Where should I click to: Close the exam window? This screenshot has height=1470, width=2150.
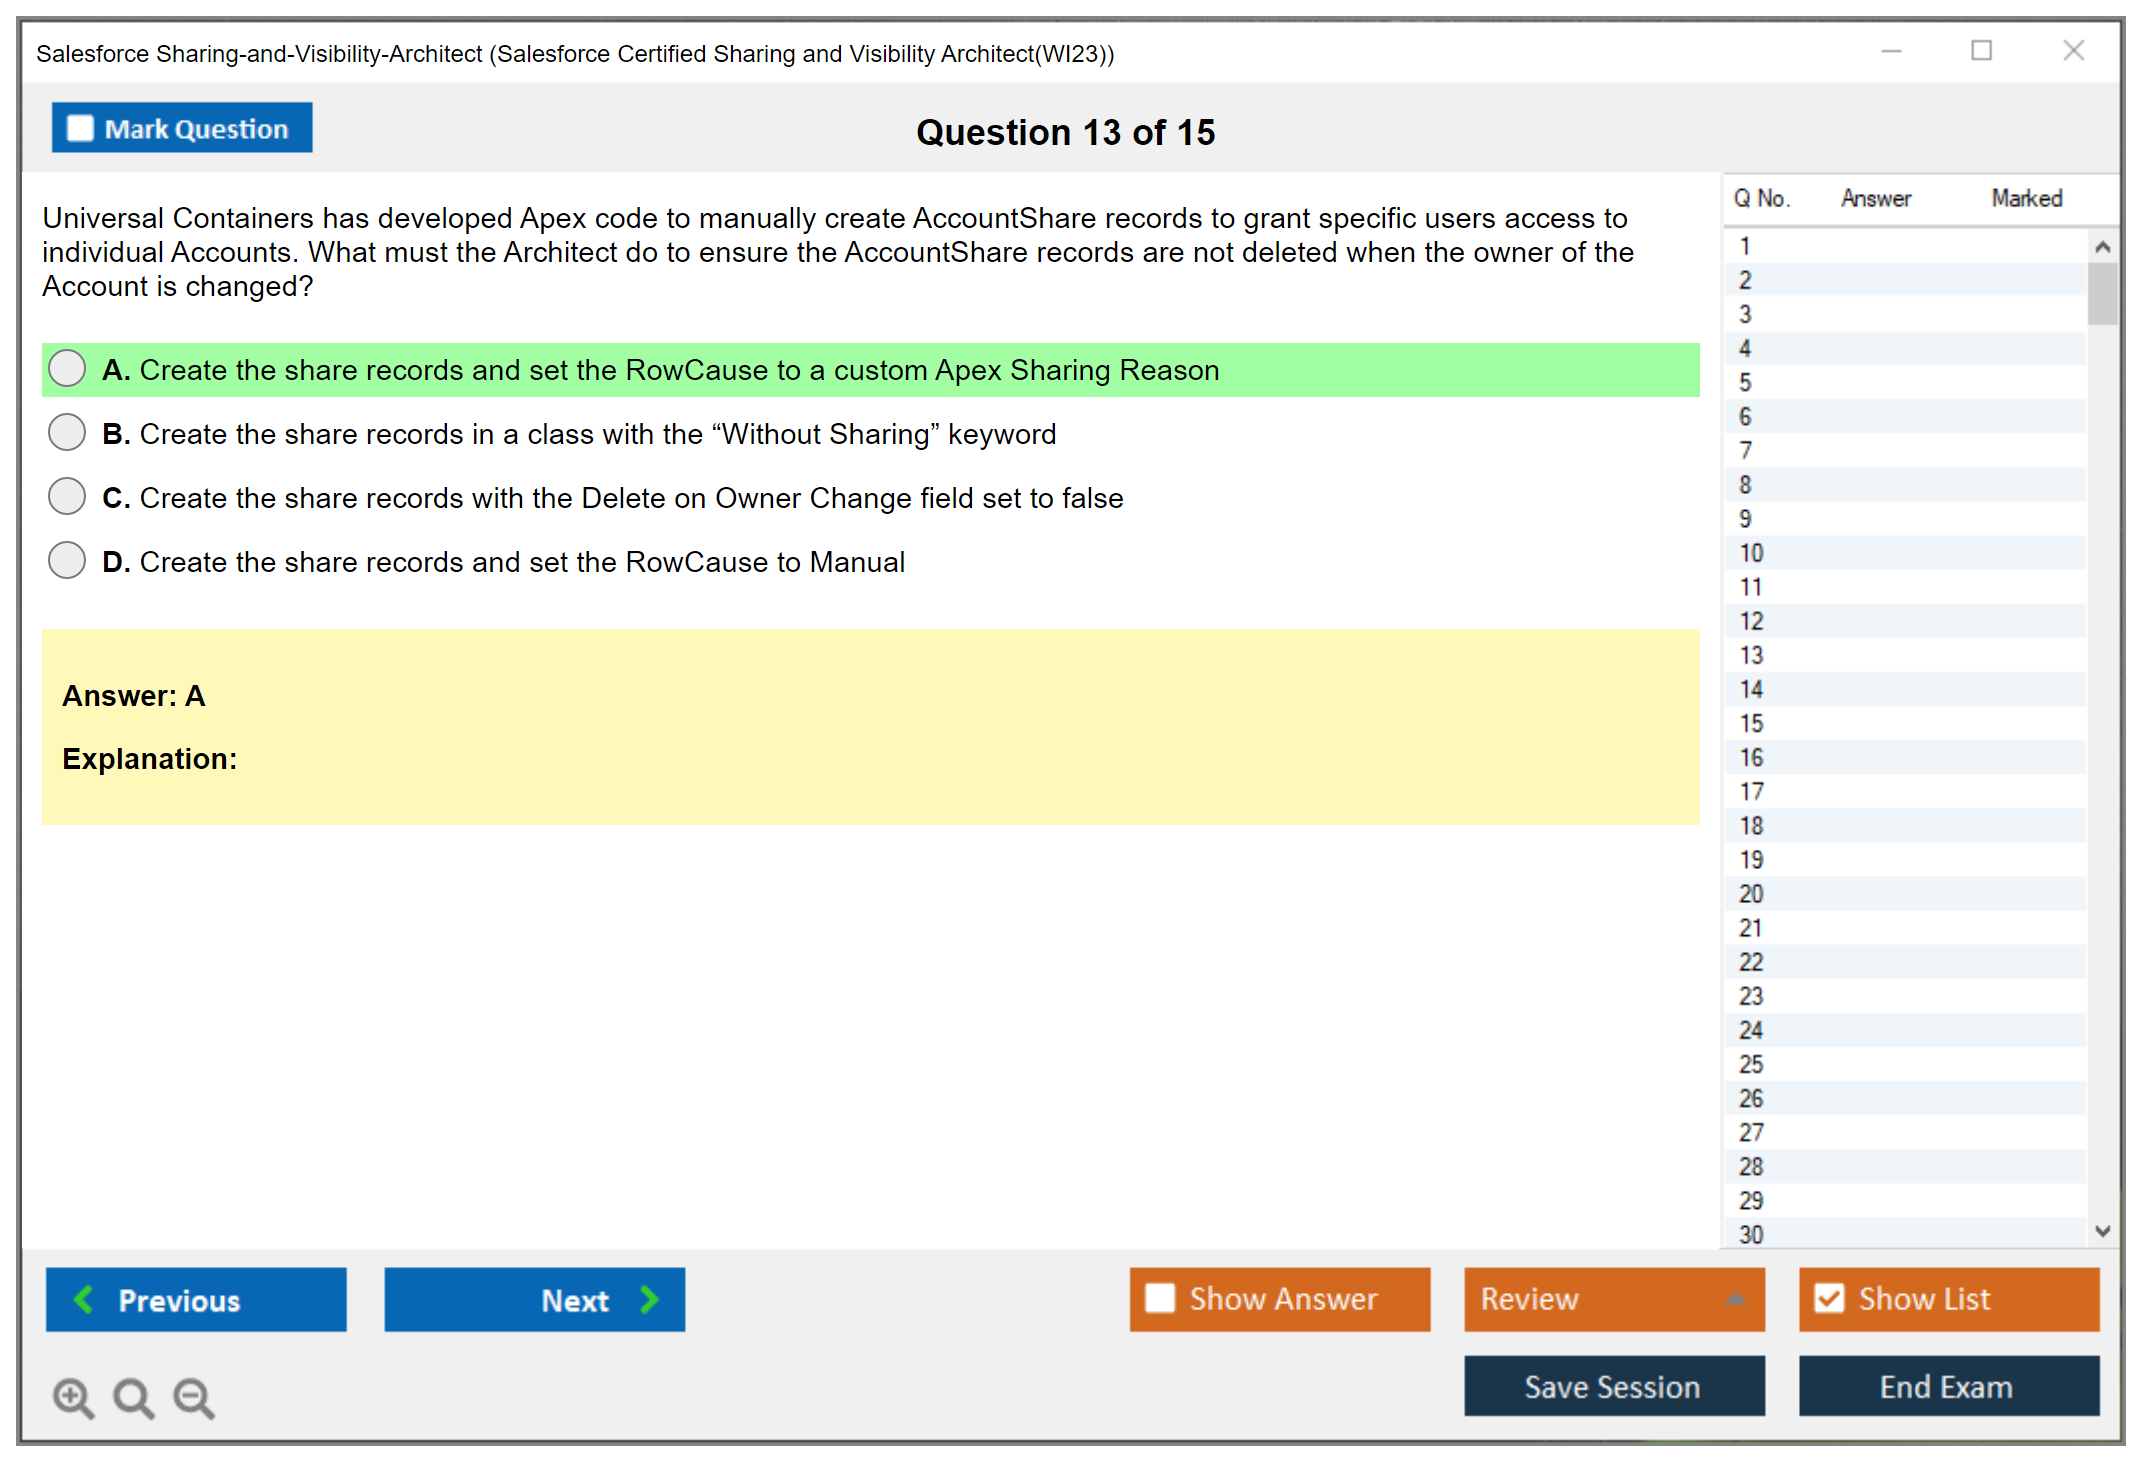[x=2073, y=51]
